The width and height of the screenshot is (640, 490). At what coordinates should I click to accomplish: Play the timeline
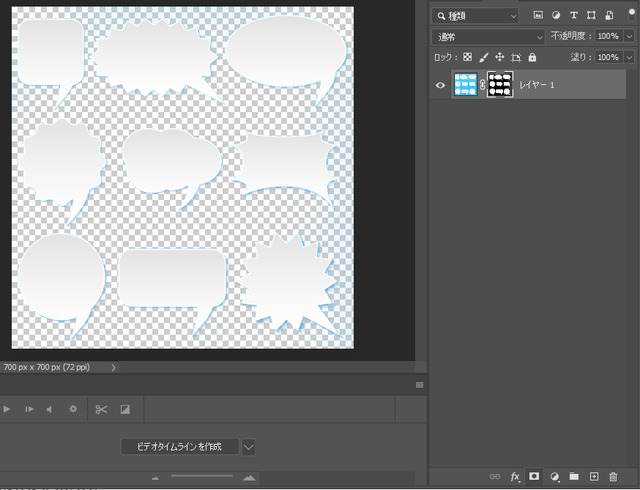7,409
